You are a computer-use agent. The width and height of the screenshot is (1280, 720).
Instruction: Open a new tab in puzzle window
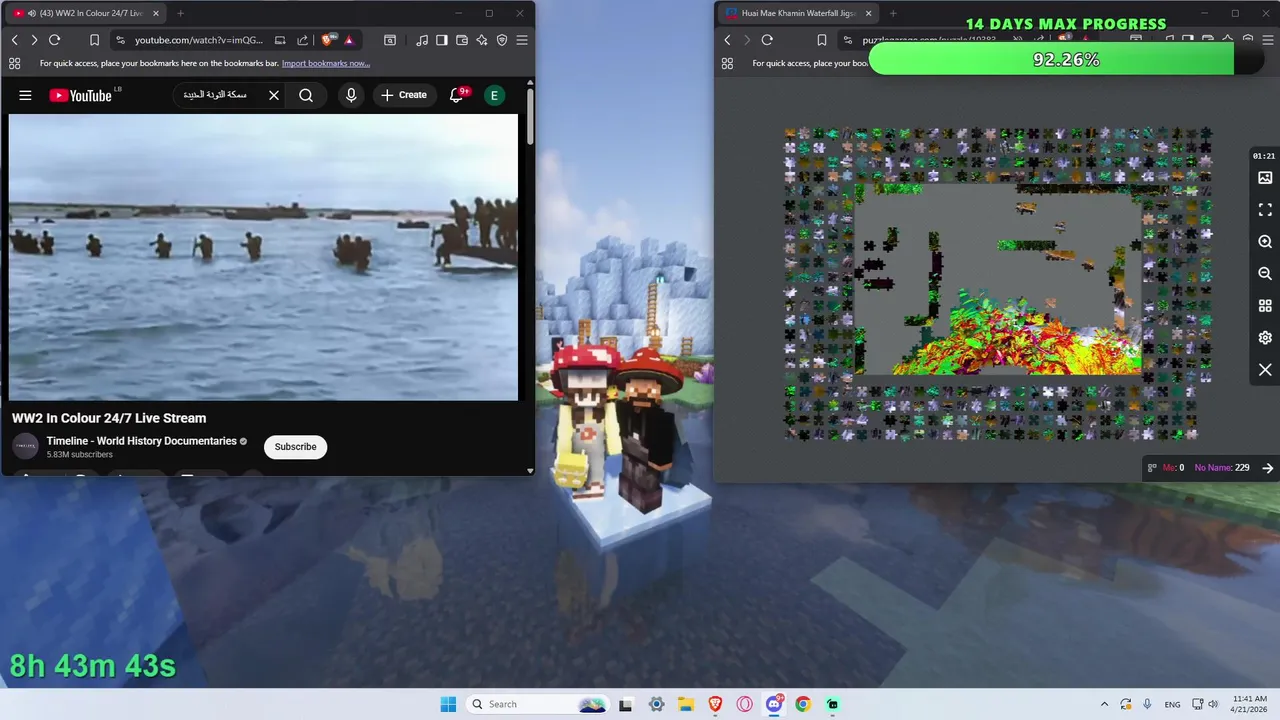pyautogui.click(x=893, y=13)
